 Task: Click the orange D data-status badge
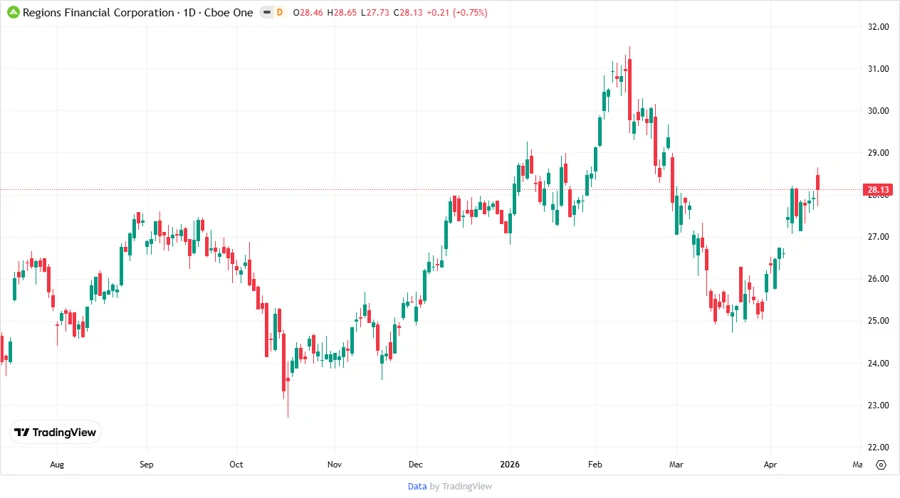[x=280, y=12]
